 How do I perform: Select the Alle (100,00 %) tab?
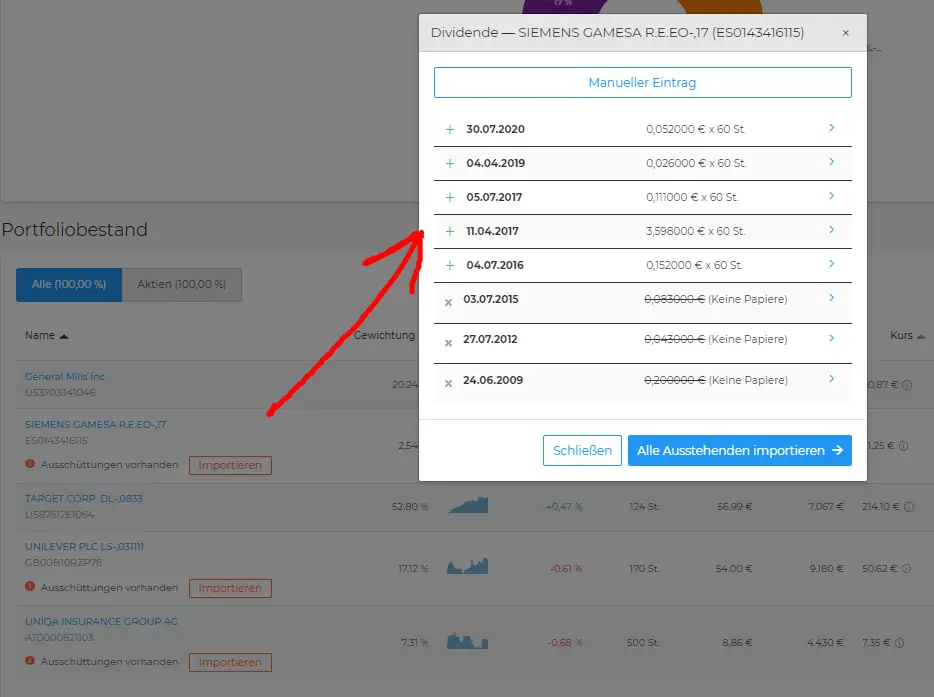coord(69,285)
